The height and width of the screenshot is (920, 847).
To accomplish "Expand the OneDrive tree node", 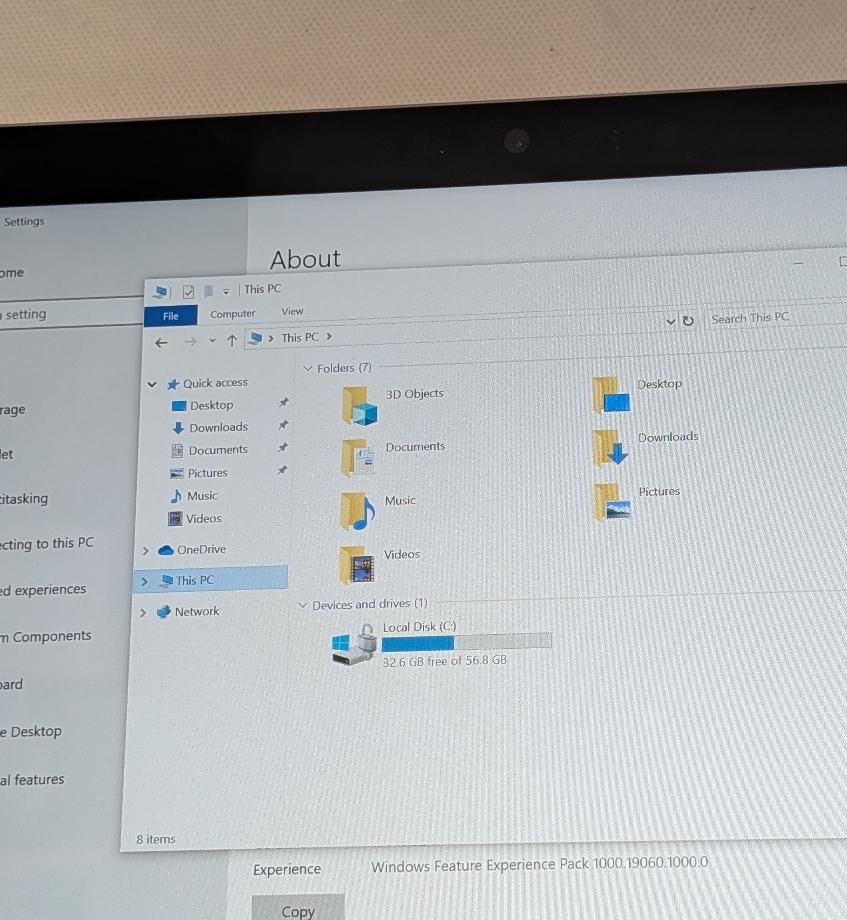I will coord(145,551).
